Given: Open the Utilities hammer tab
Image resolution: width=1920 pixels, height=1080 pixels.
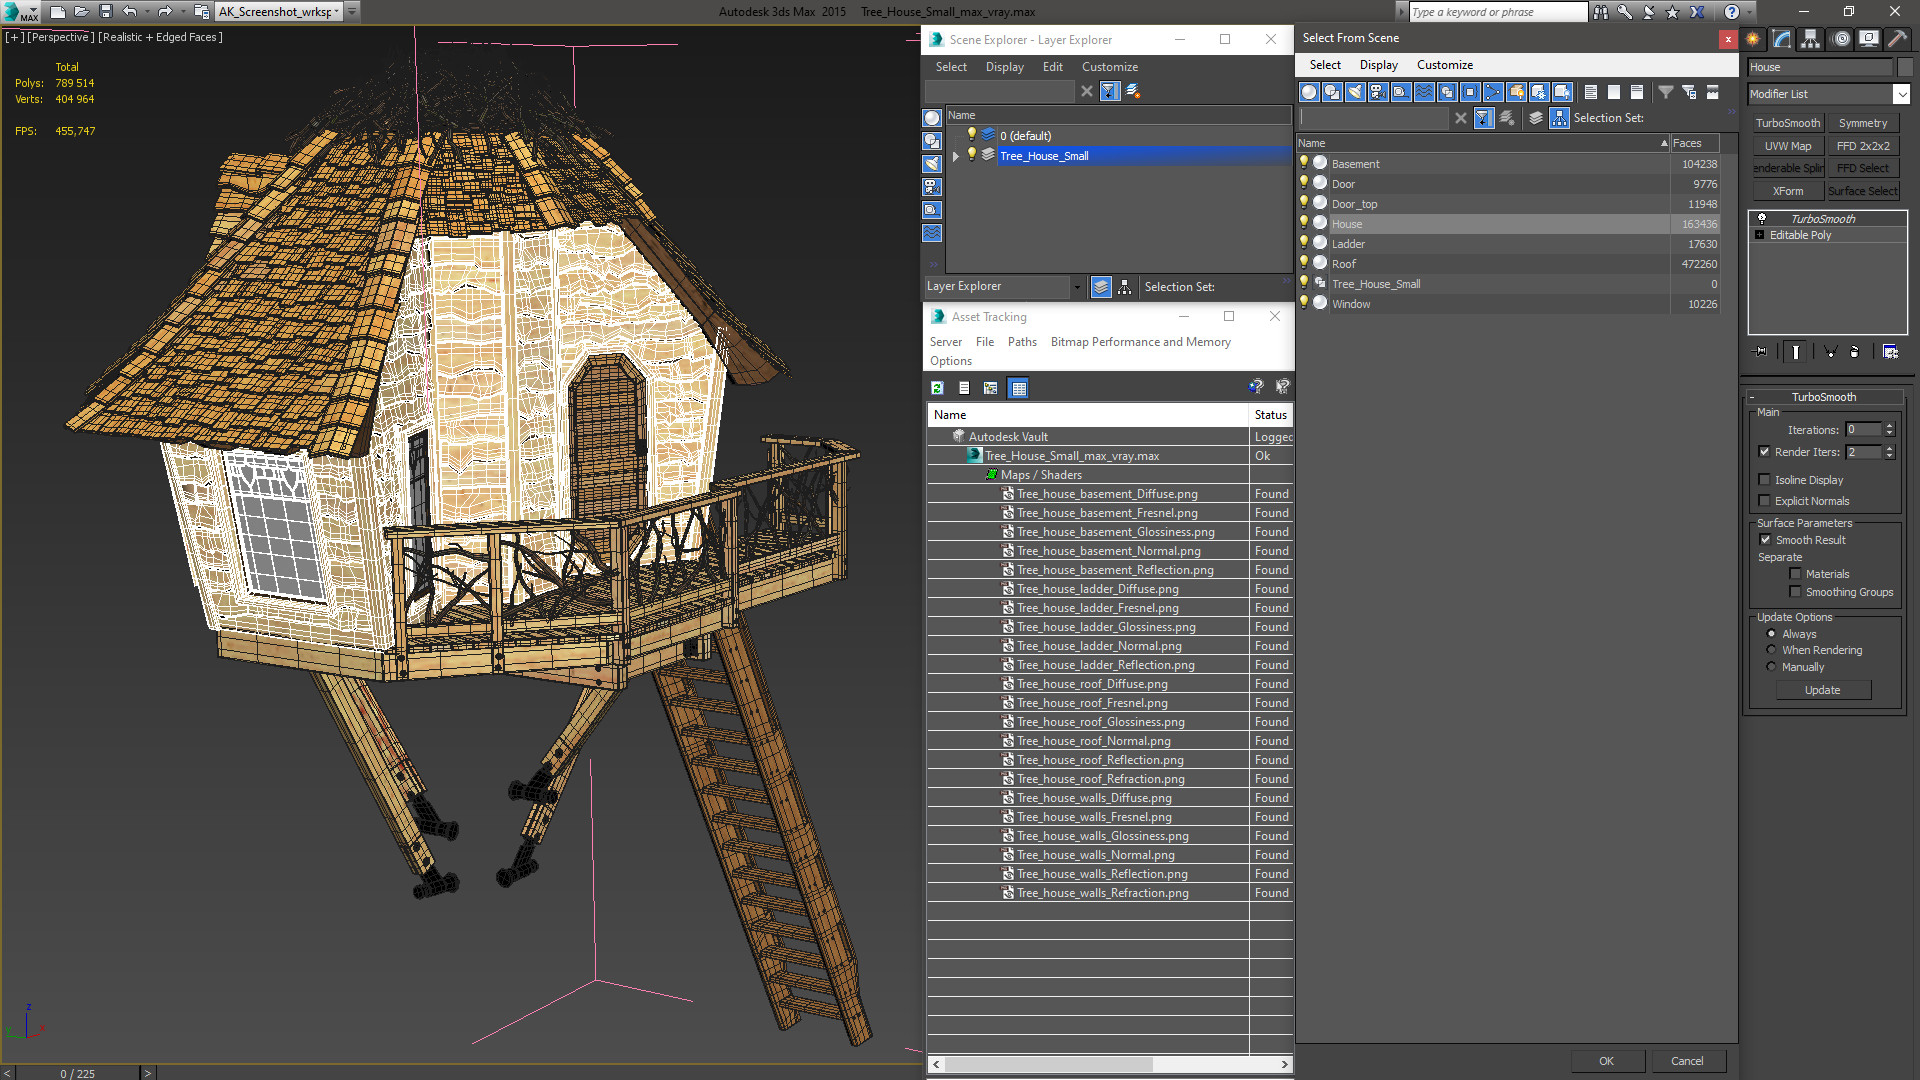Looking at the screenshot, I should click(1897, 39).
